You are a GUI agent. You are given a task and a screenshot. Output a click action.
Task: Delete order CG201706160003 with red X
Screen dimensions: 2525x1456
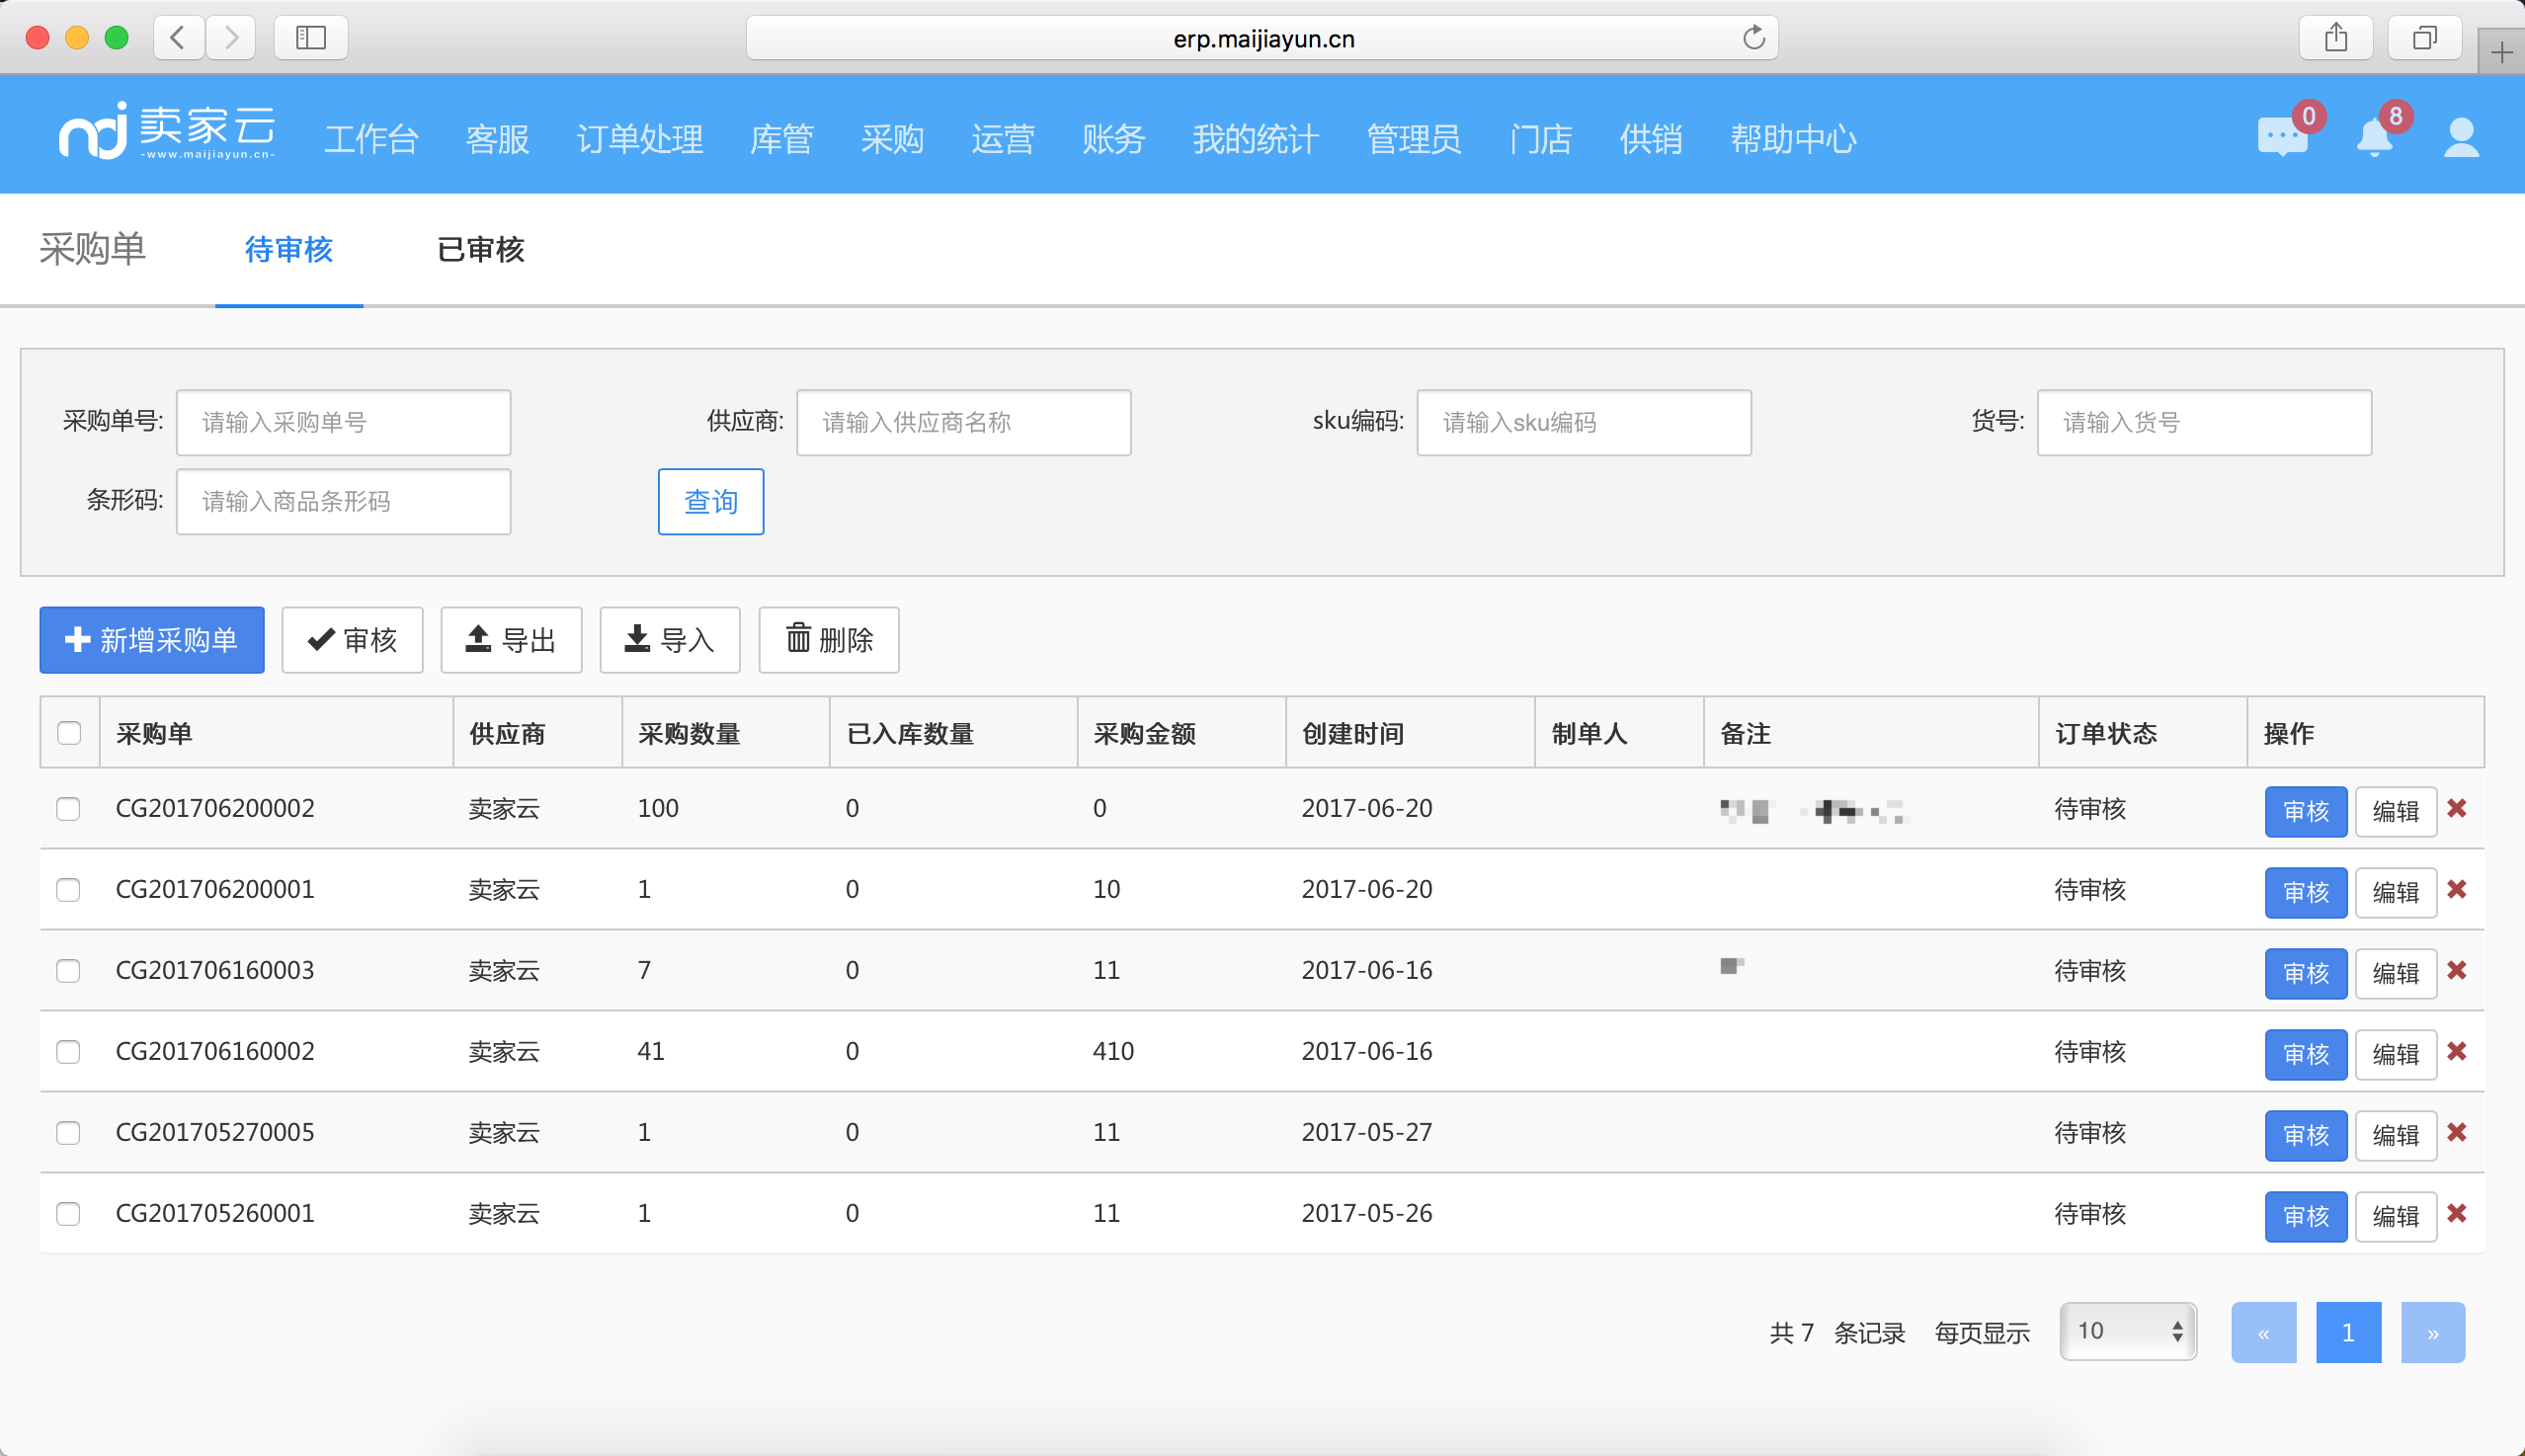tap(2457, 970)
